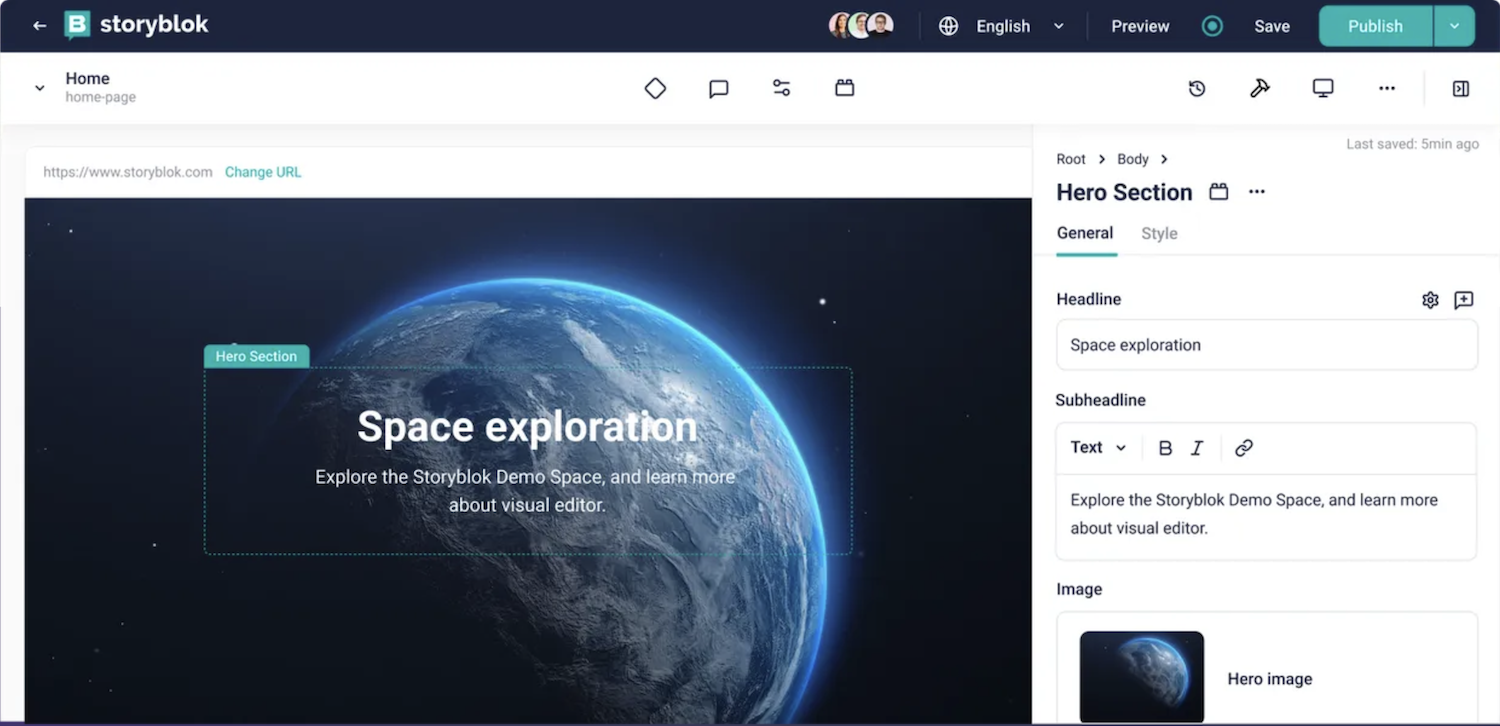The width and height of the screenshot is (1500, 726).
Task: Add a comment on the Headline field
Action: point(1464,300)
